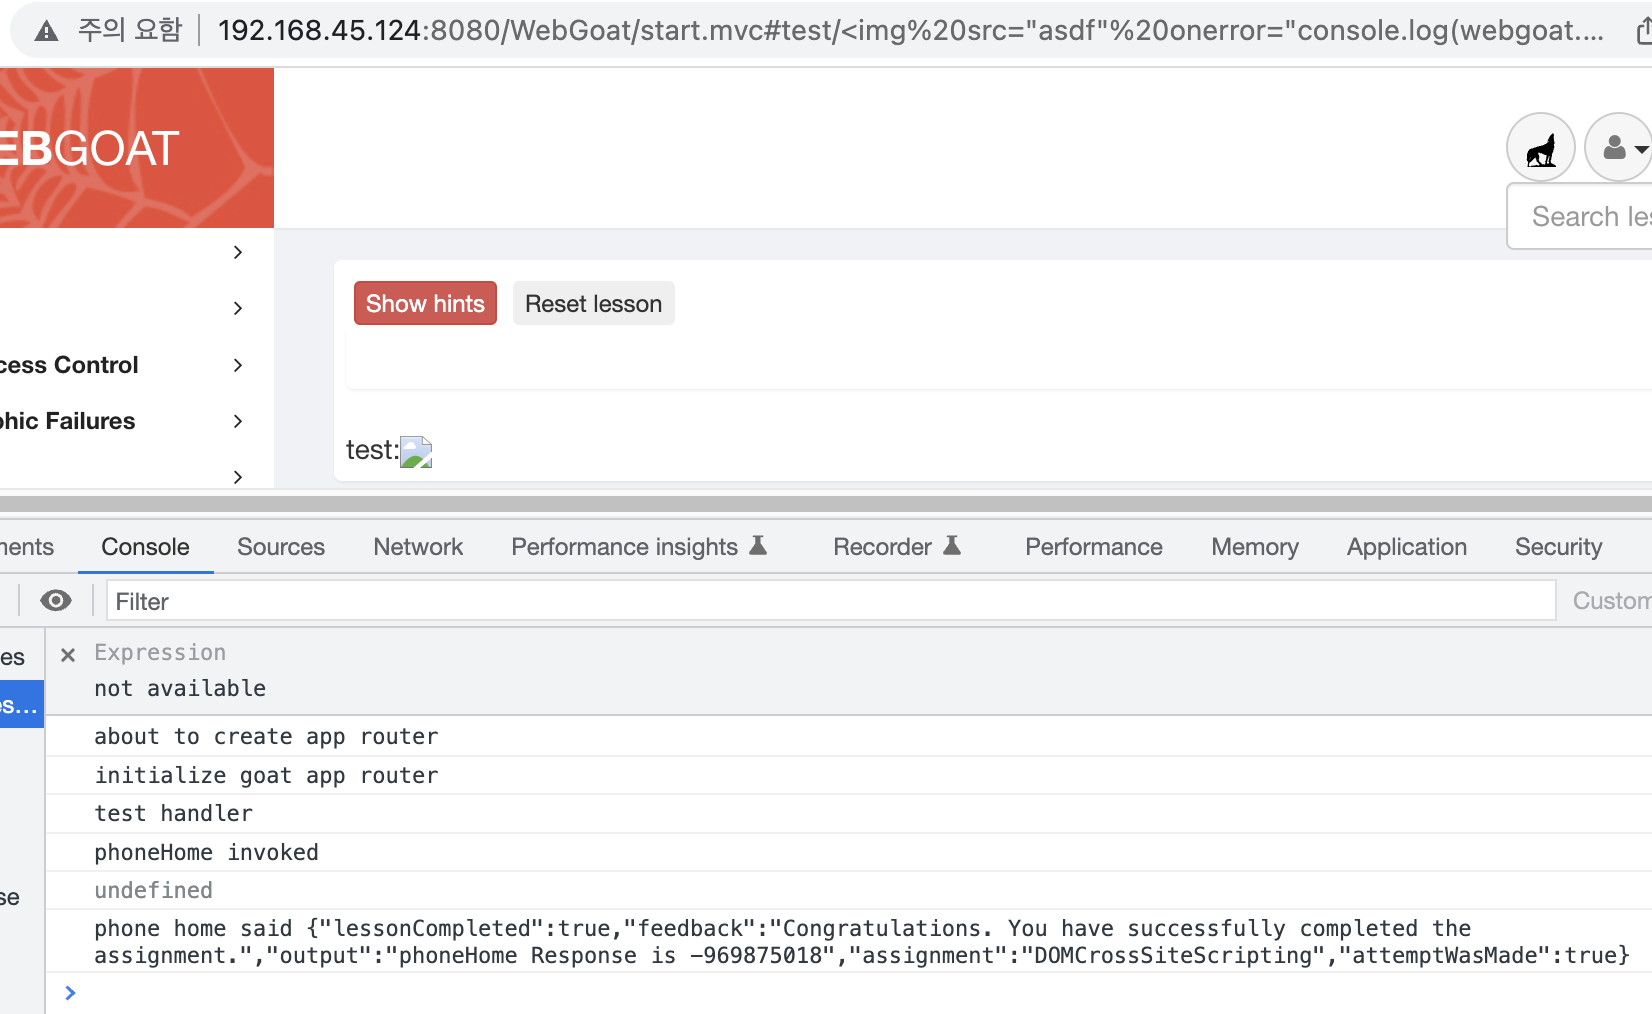Click the 'test handler' log line

coord(173,813)
